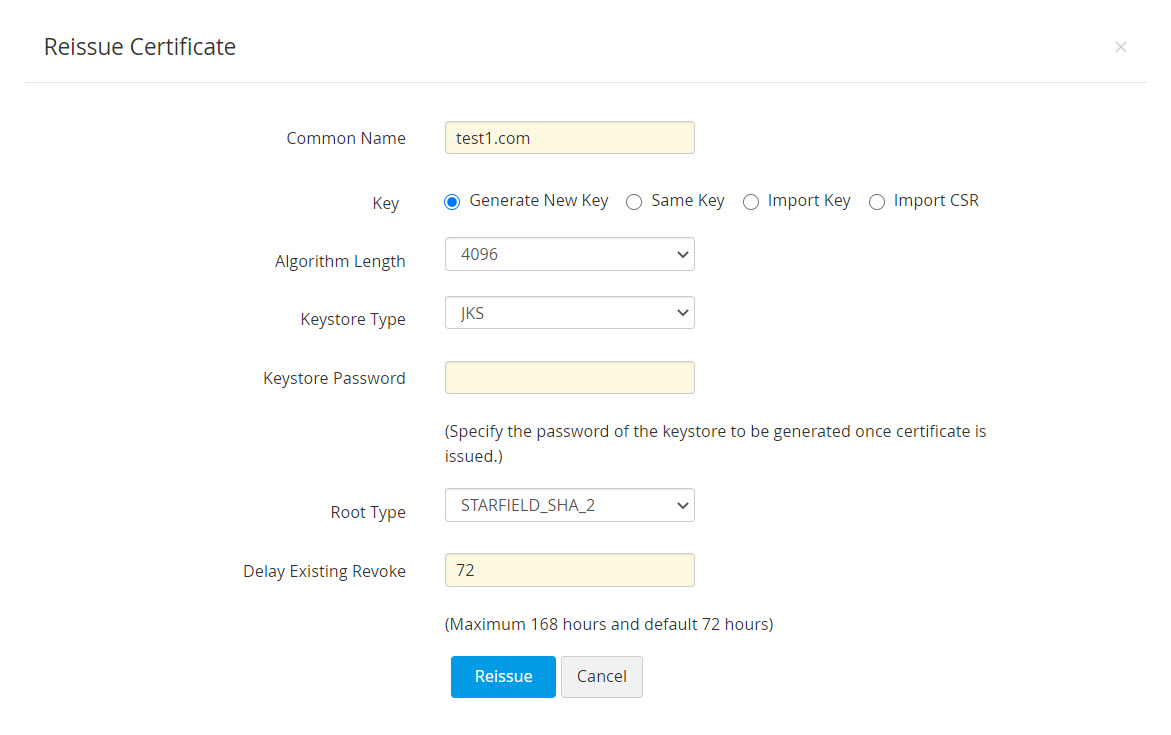The image size is (1171, 735).
Task: Click the Algorithm Length label text
Action: tap(340, 261)
